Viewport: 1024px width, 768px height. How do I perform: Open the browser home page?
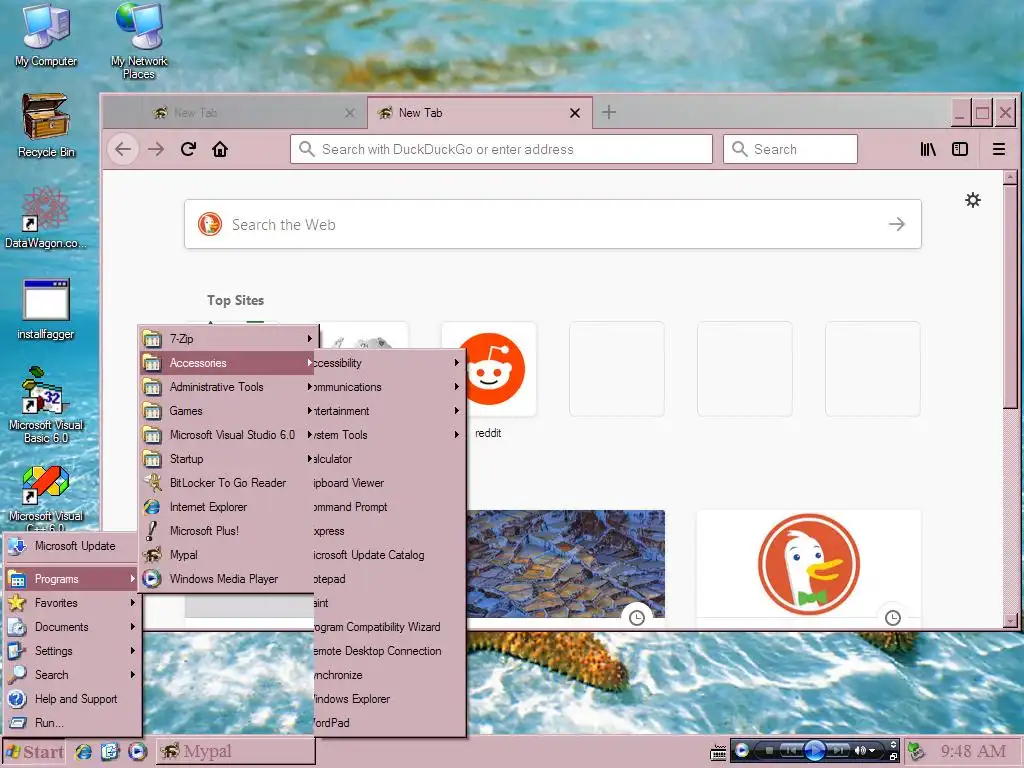tap(220, 149)
